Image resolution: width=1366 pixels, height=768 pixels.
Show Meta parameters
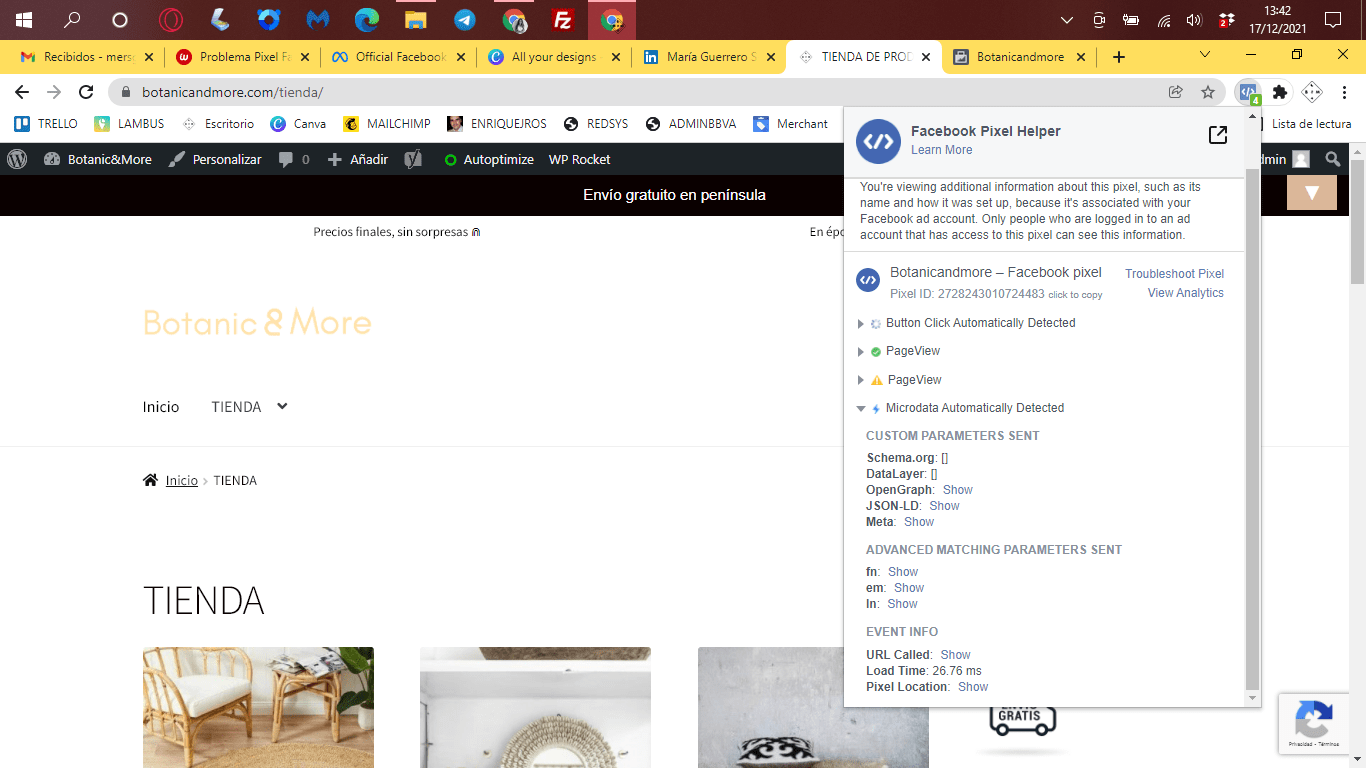[919, 522]
